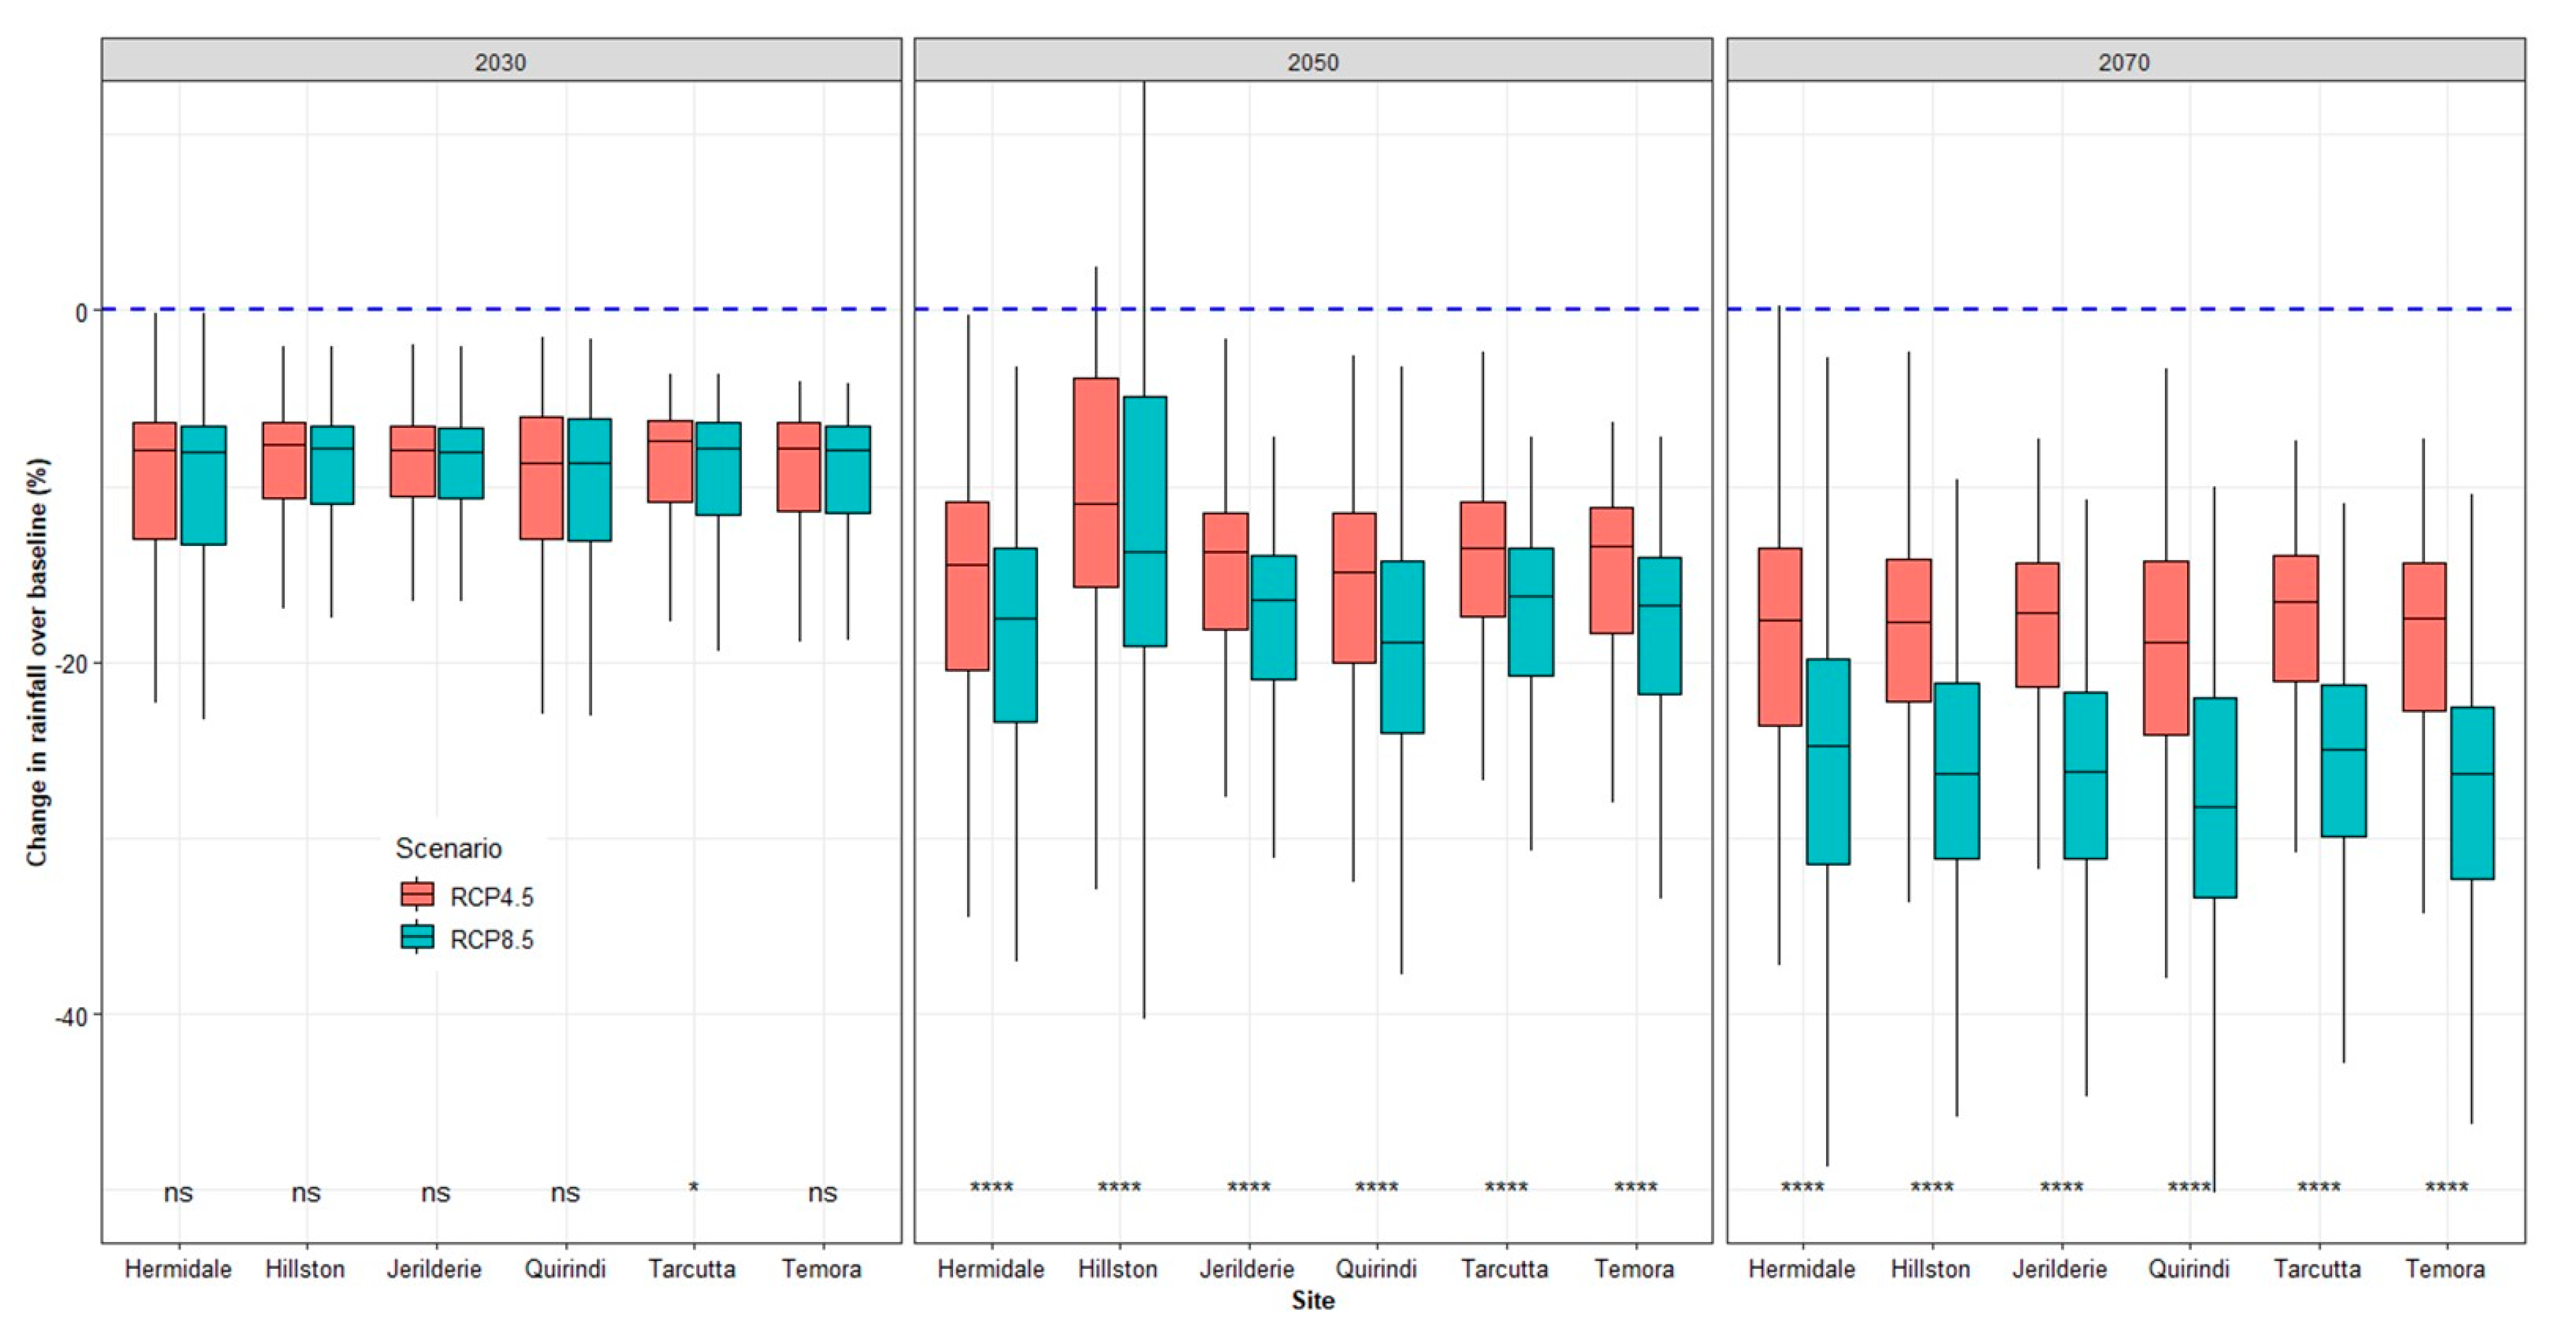Click the -20 y-axis tick label
This screenshot has width=2576, height=1334.
coord(71,664)
